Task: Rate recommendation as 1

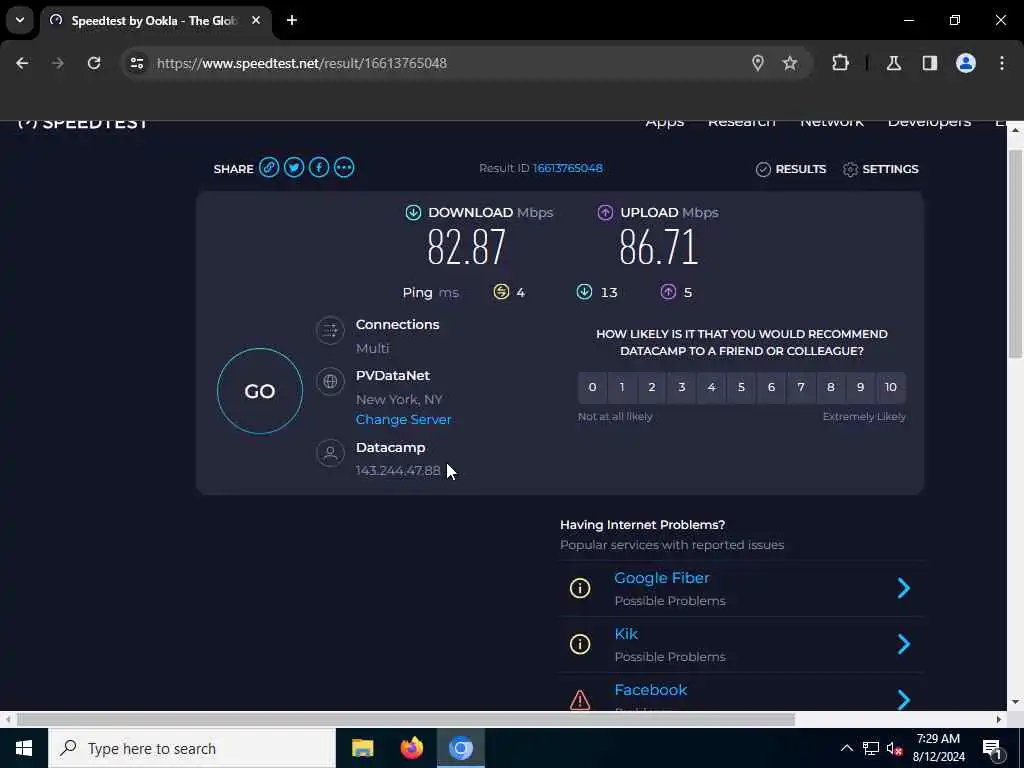Action: [622, 387]
